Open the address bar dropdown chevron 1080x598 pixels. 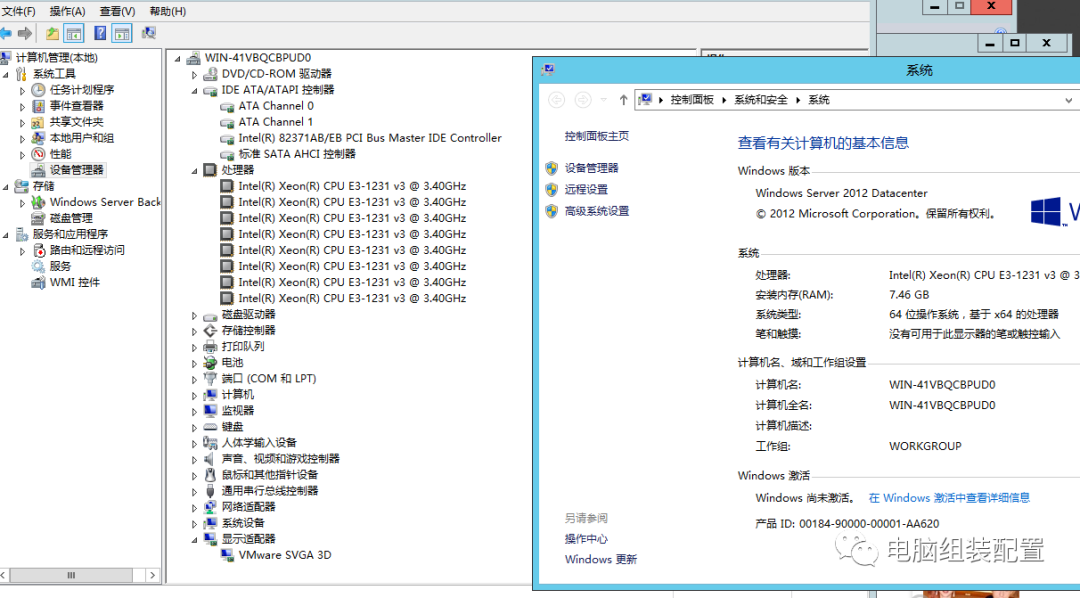point(1068,99)
